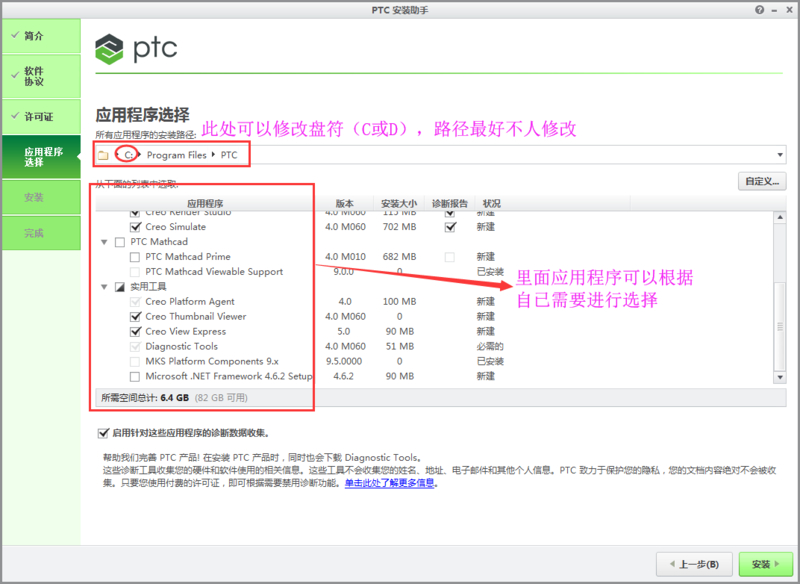The width and height of the screenshot is (800, 584).
Task: Minimize the PTC 安装助手 window
Action: coord(774,10)
